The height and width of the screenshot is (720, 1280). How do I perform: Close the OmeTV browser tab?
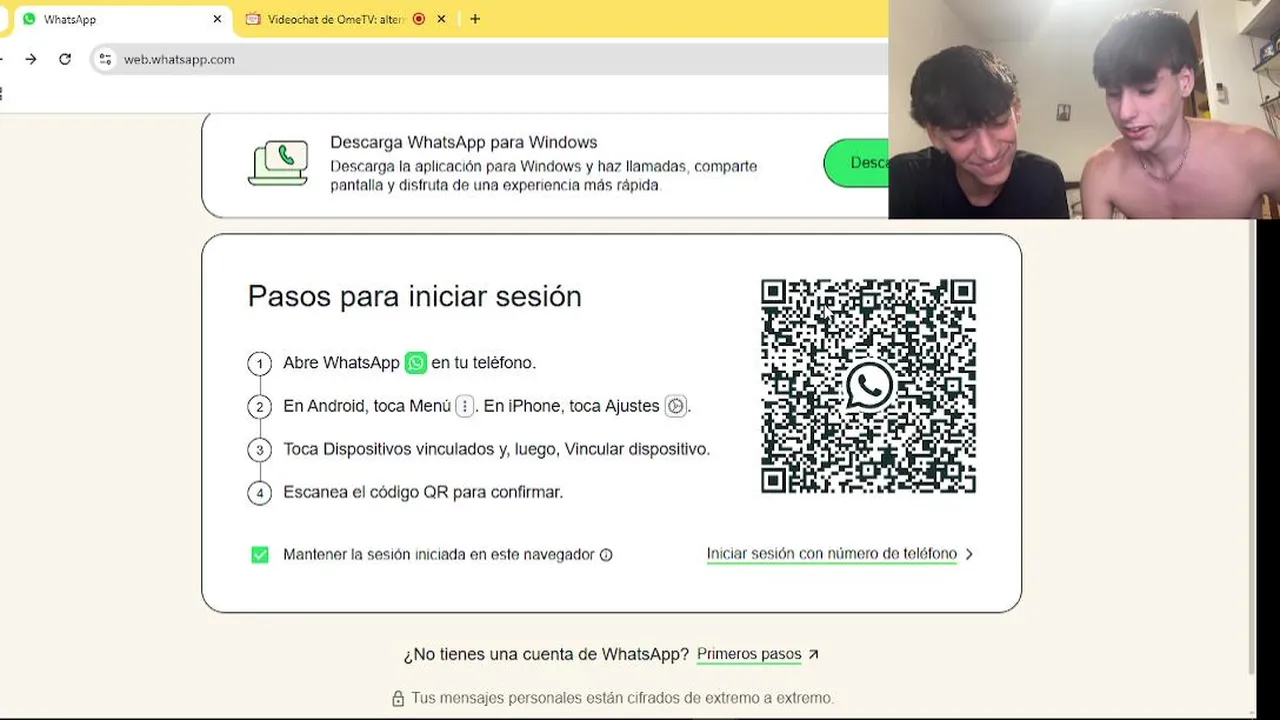click(x=441, y=19)
